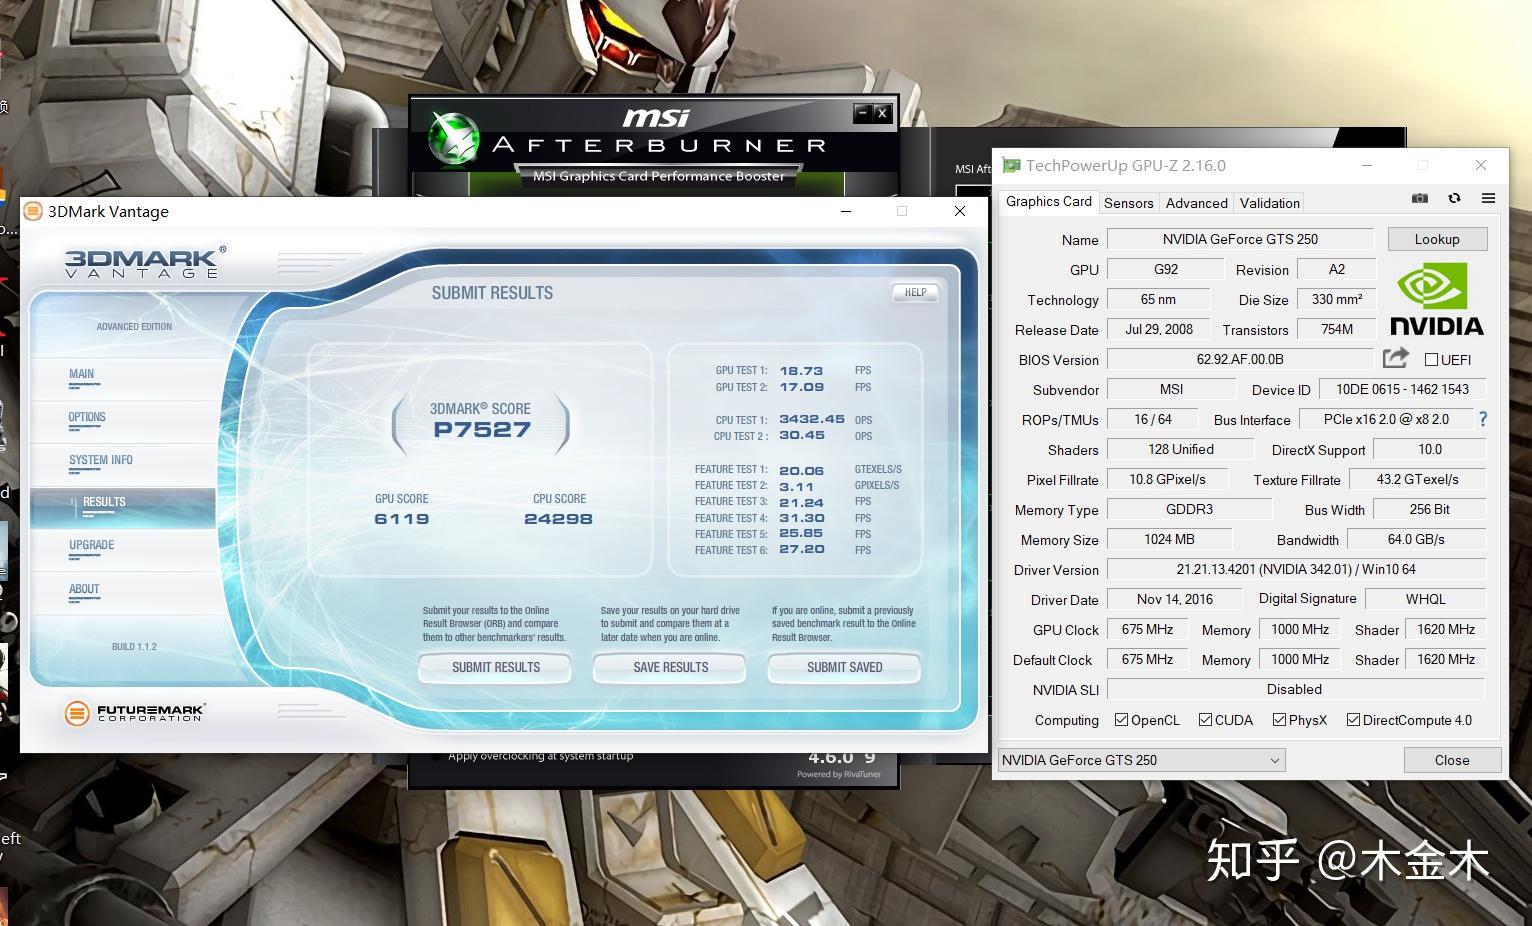Image resolution: width=1532 pixels, height=926 pixels.
Task: Click the Feature Test 4 value 31.30
Action: [x=802, y=518]
